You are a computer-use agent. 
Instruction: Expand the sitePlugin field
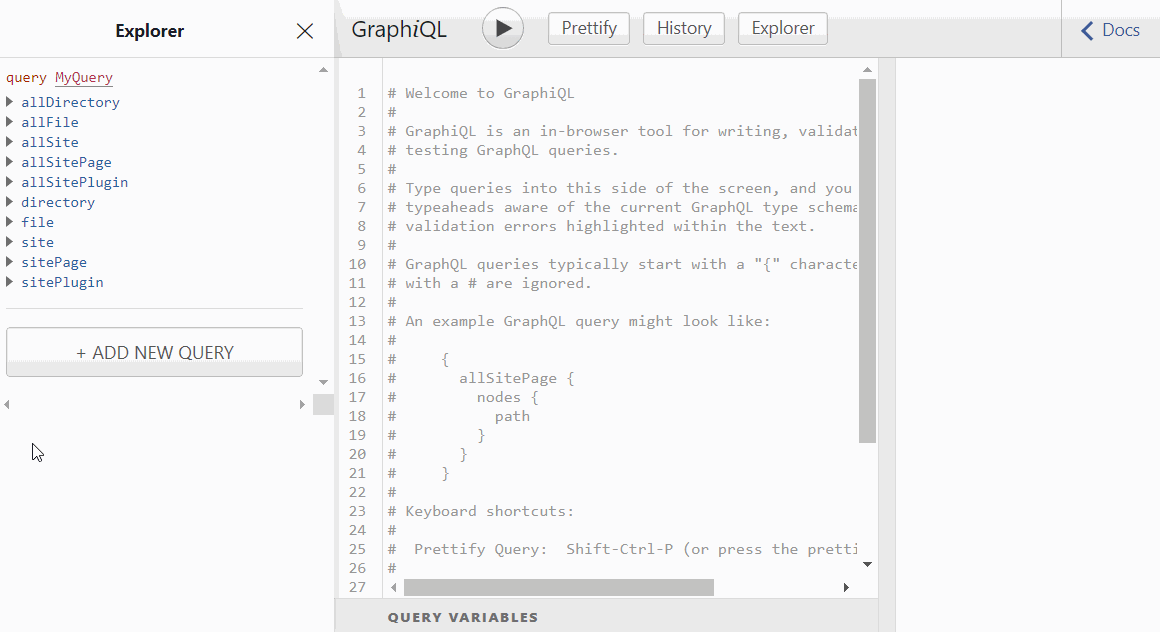click(10, 281)
